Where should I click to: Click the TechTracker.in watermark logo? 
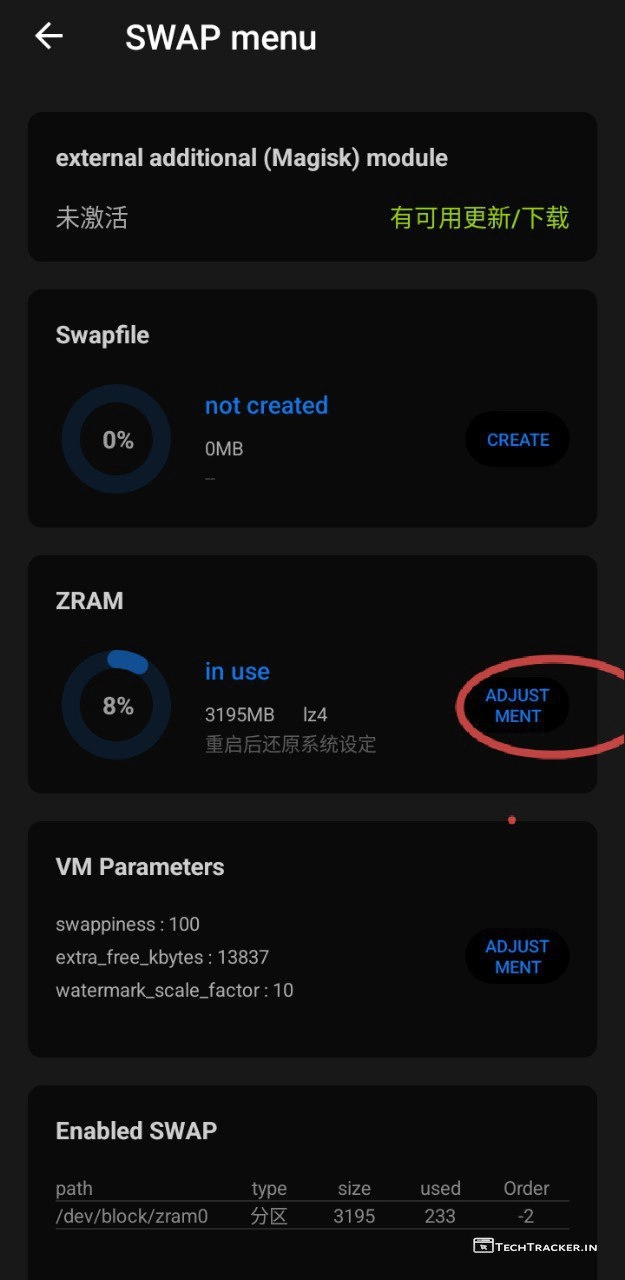click(534, 1246)
